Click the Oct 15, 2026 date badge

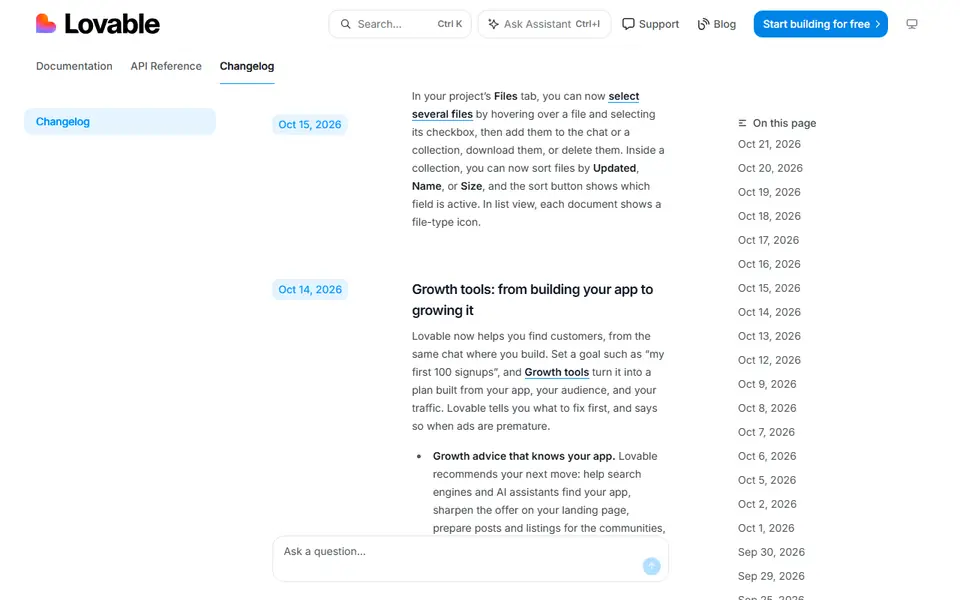310,124
